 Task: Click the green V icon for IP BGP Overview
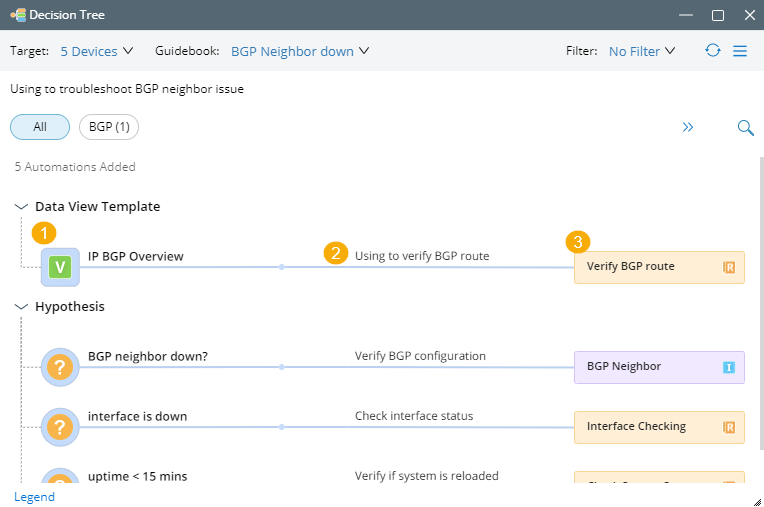coord(60,267)
